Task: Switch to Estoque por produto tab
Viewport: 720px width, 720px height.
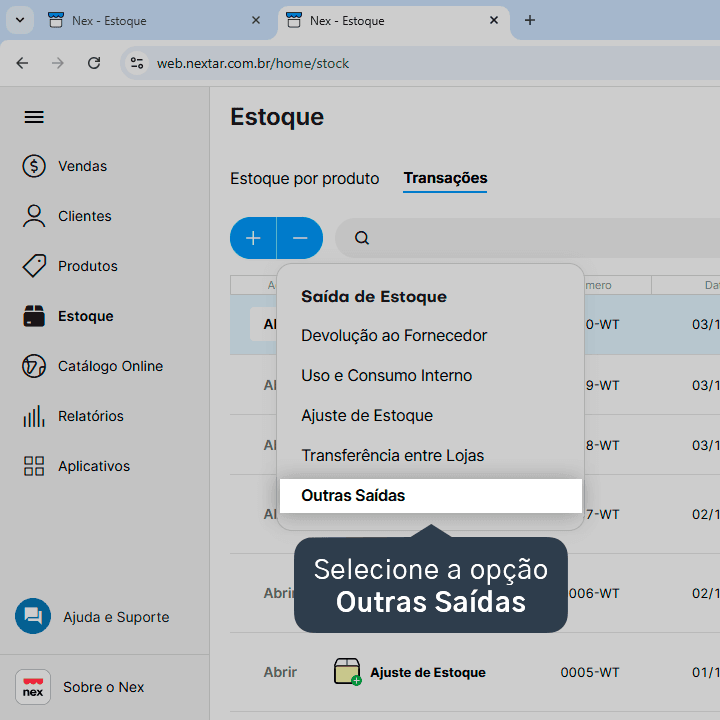Action: click(304, 178)
